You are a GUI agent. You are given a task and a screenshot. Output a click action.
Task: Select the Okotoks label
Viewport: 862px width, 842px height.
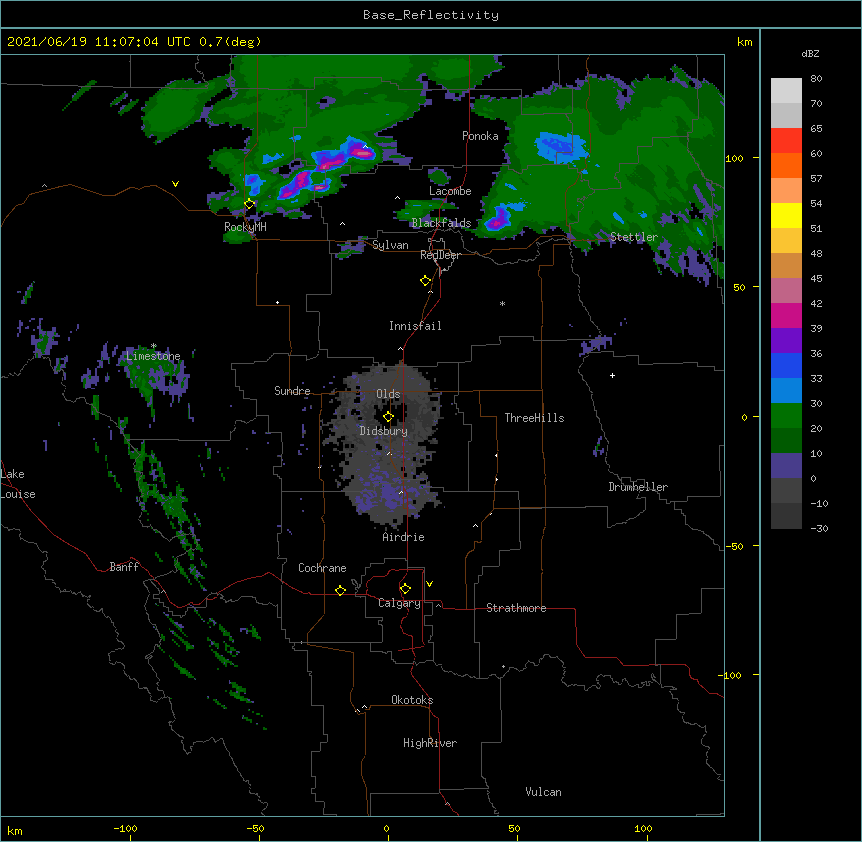tap(412, 700)
